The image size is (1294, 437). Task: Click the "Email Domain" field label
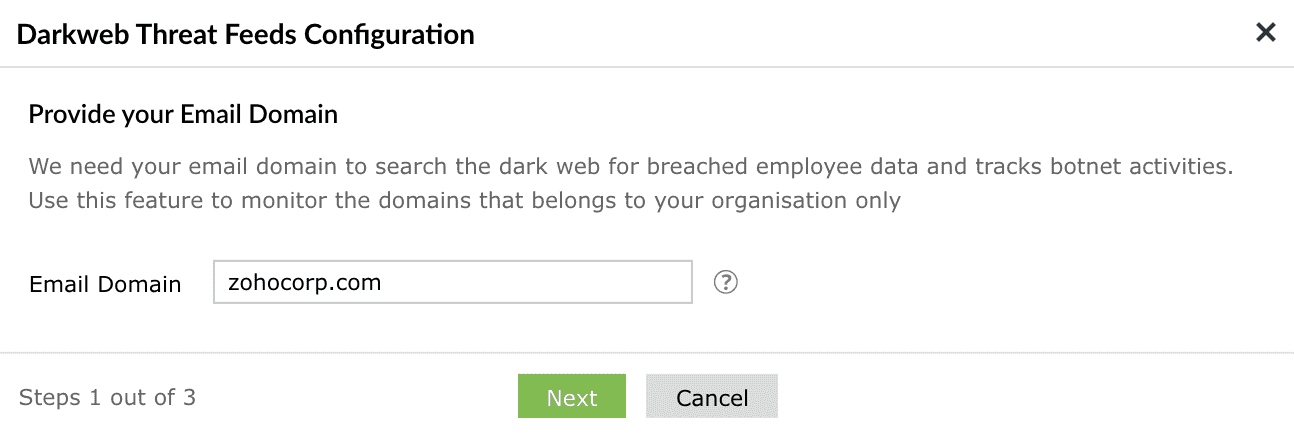click(105, 284)
